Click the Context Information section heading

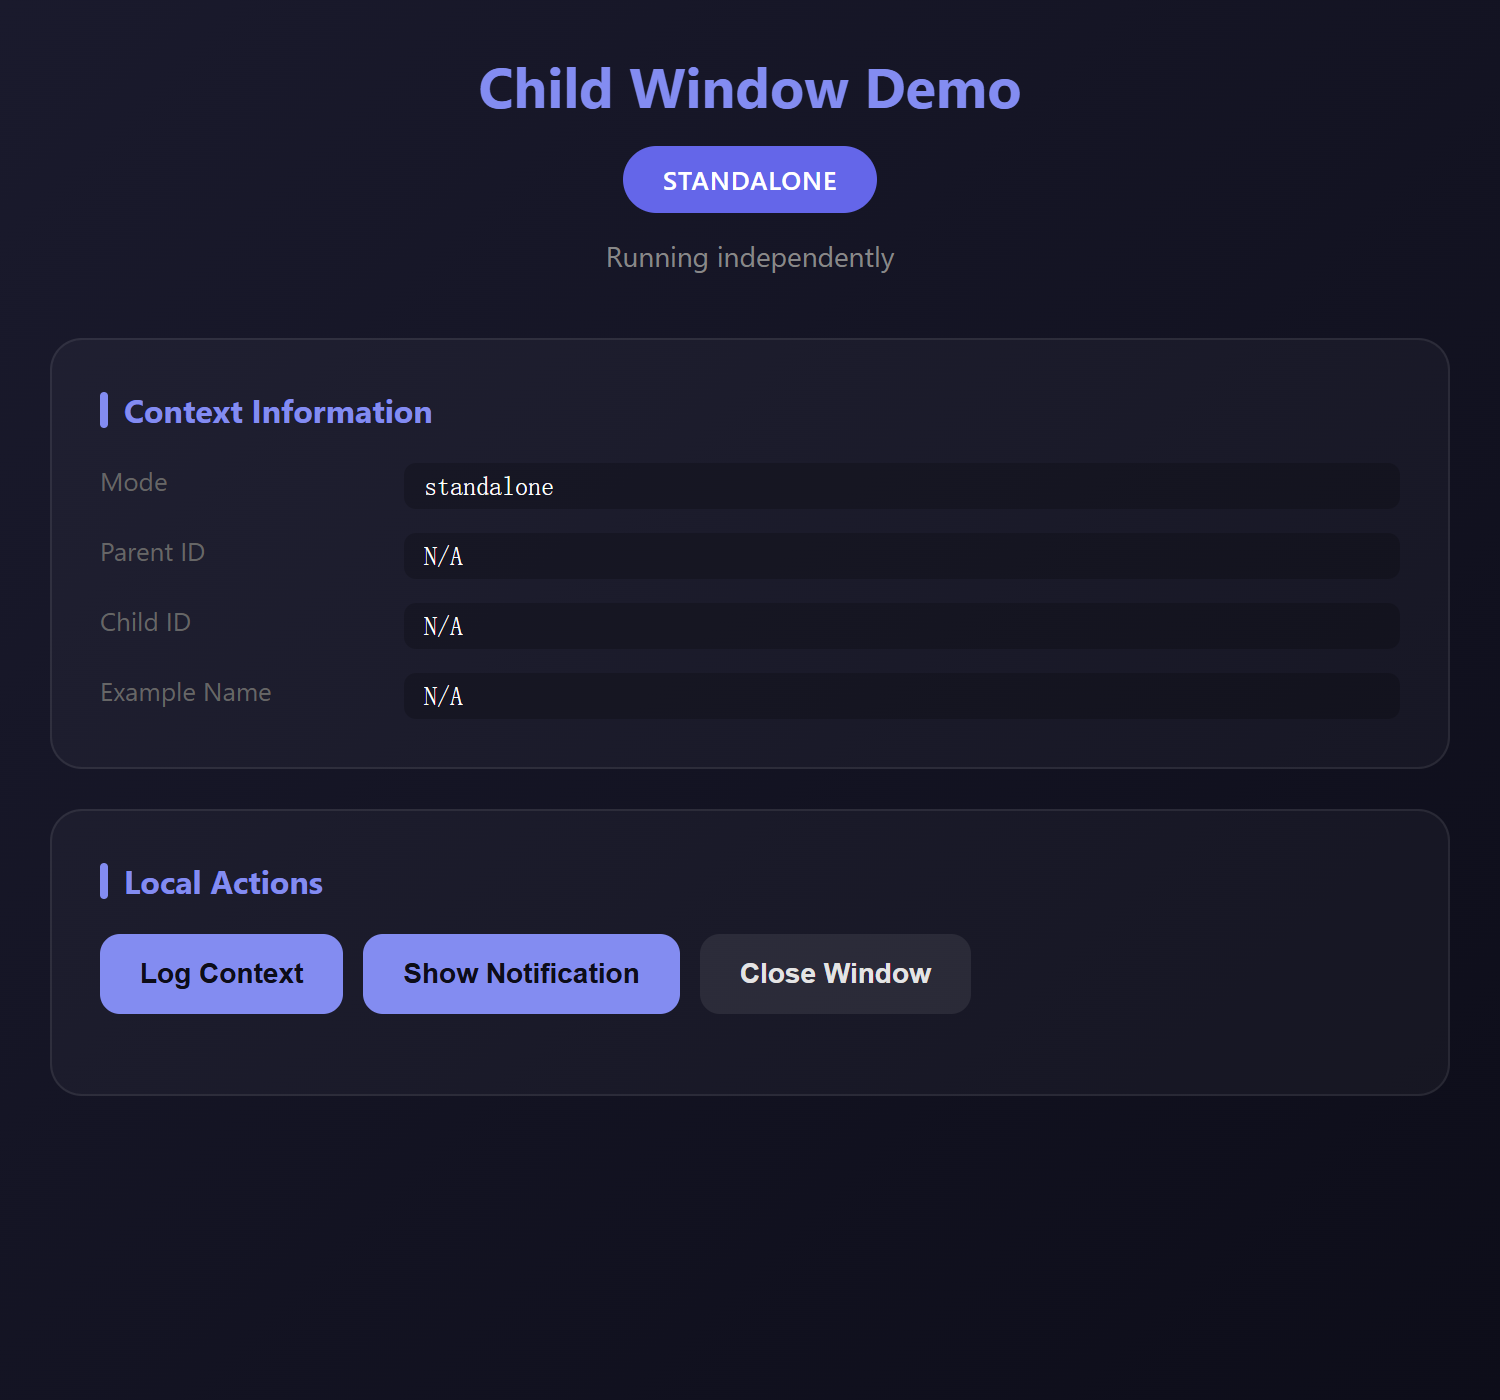point(277,412)
